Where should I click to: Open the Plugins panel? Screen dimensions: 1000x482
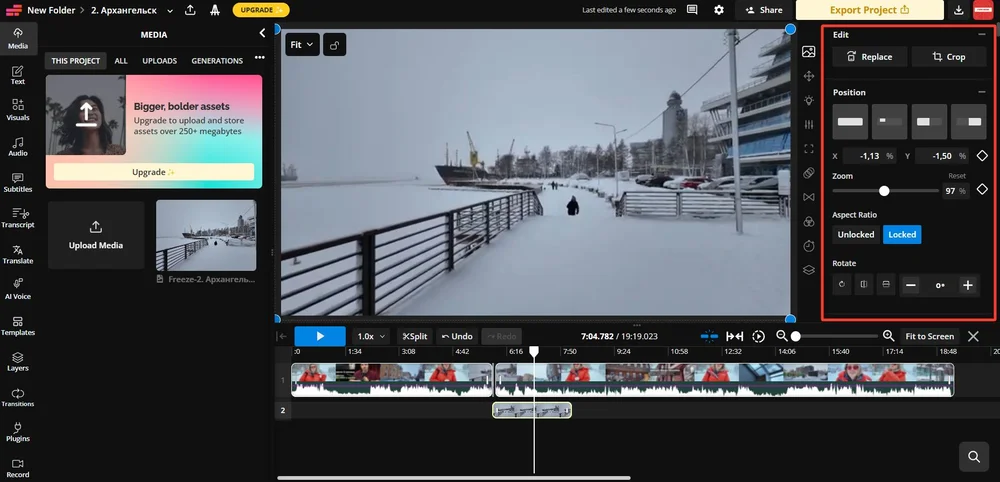(18, 432)
